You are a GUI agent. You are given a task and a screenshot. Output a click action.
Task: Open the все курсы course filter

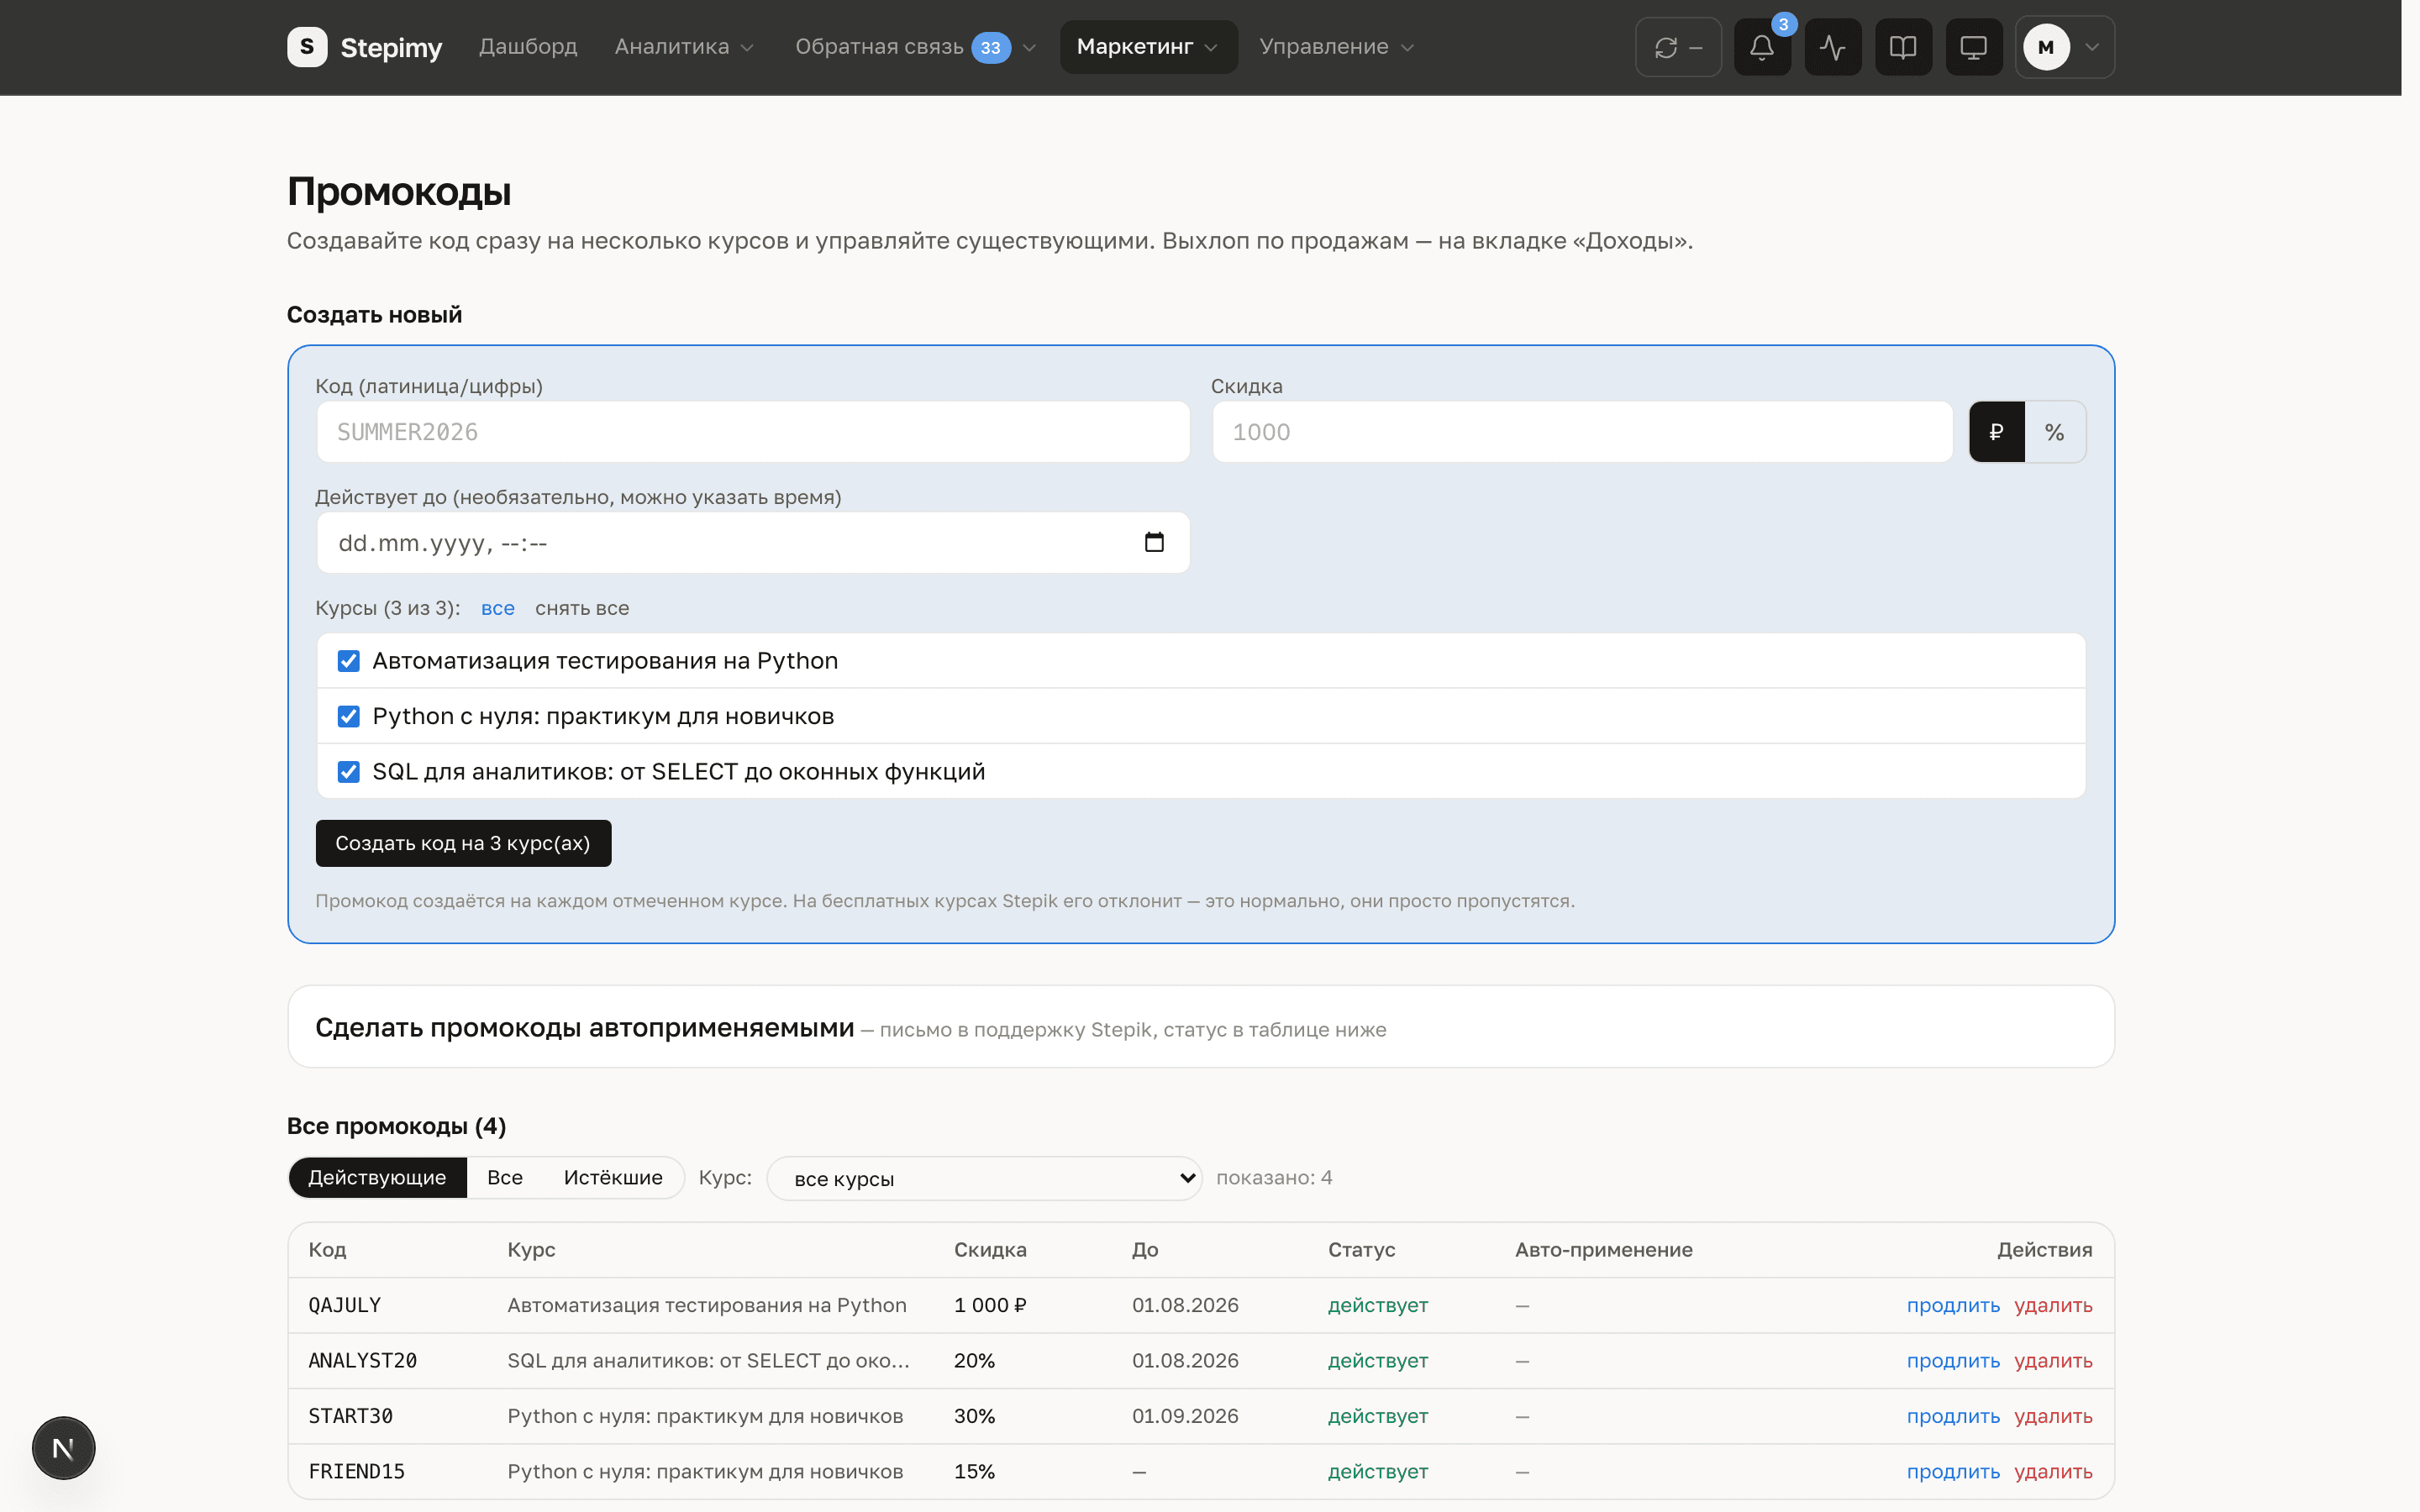[984, 1178]
